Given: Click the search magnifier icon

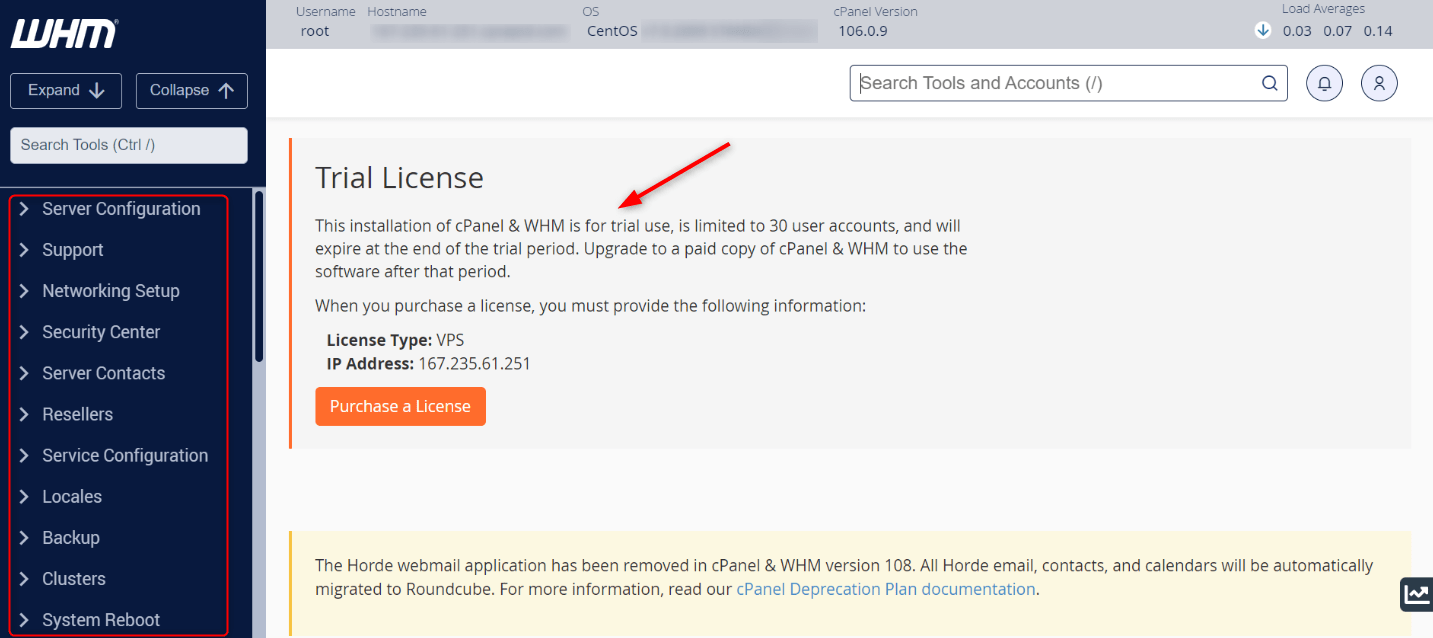Looking at the screenshot, I should [x=1269, y=83].
